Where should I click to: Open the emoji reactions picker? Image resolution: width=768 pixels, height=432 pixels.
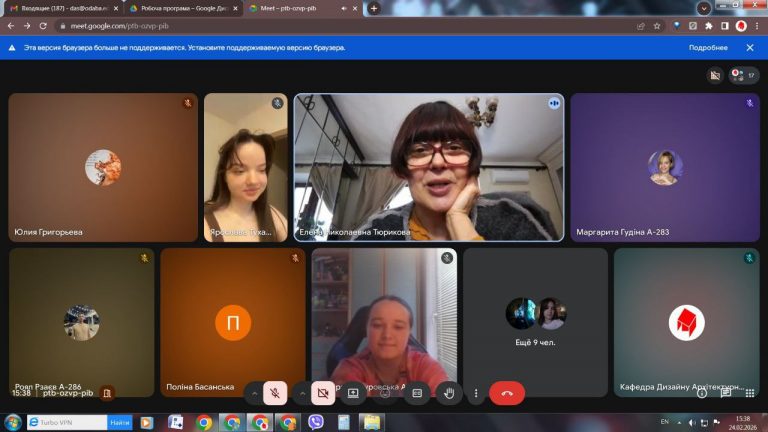click(385, 393)
